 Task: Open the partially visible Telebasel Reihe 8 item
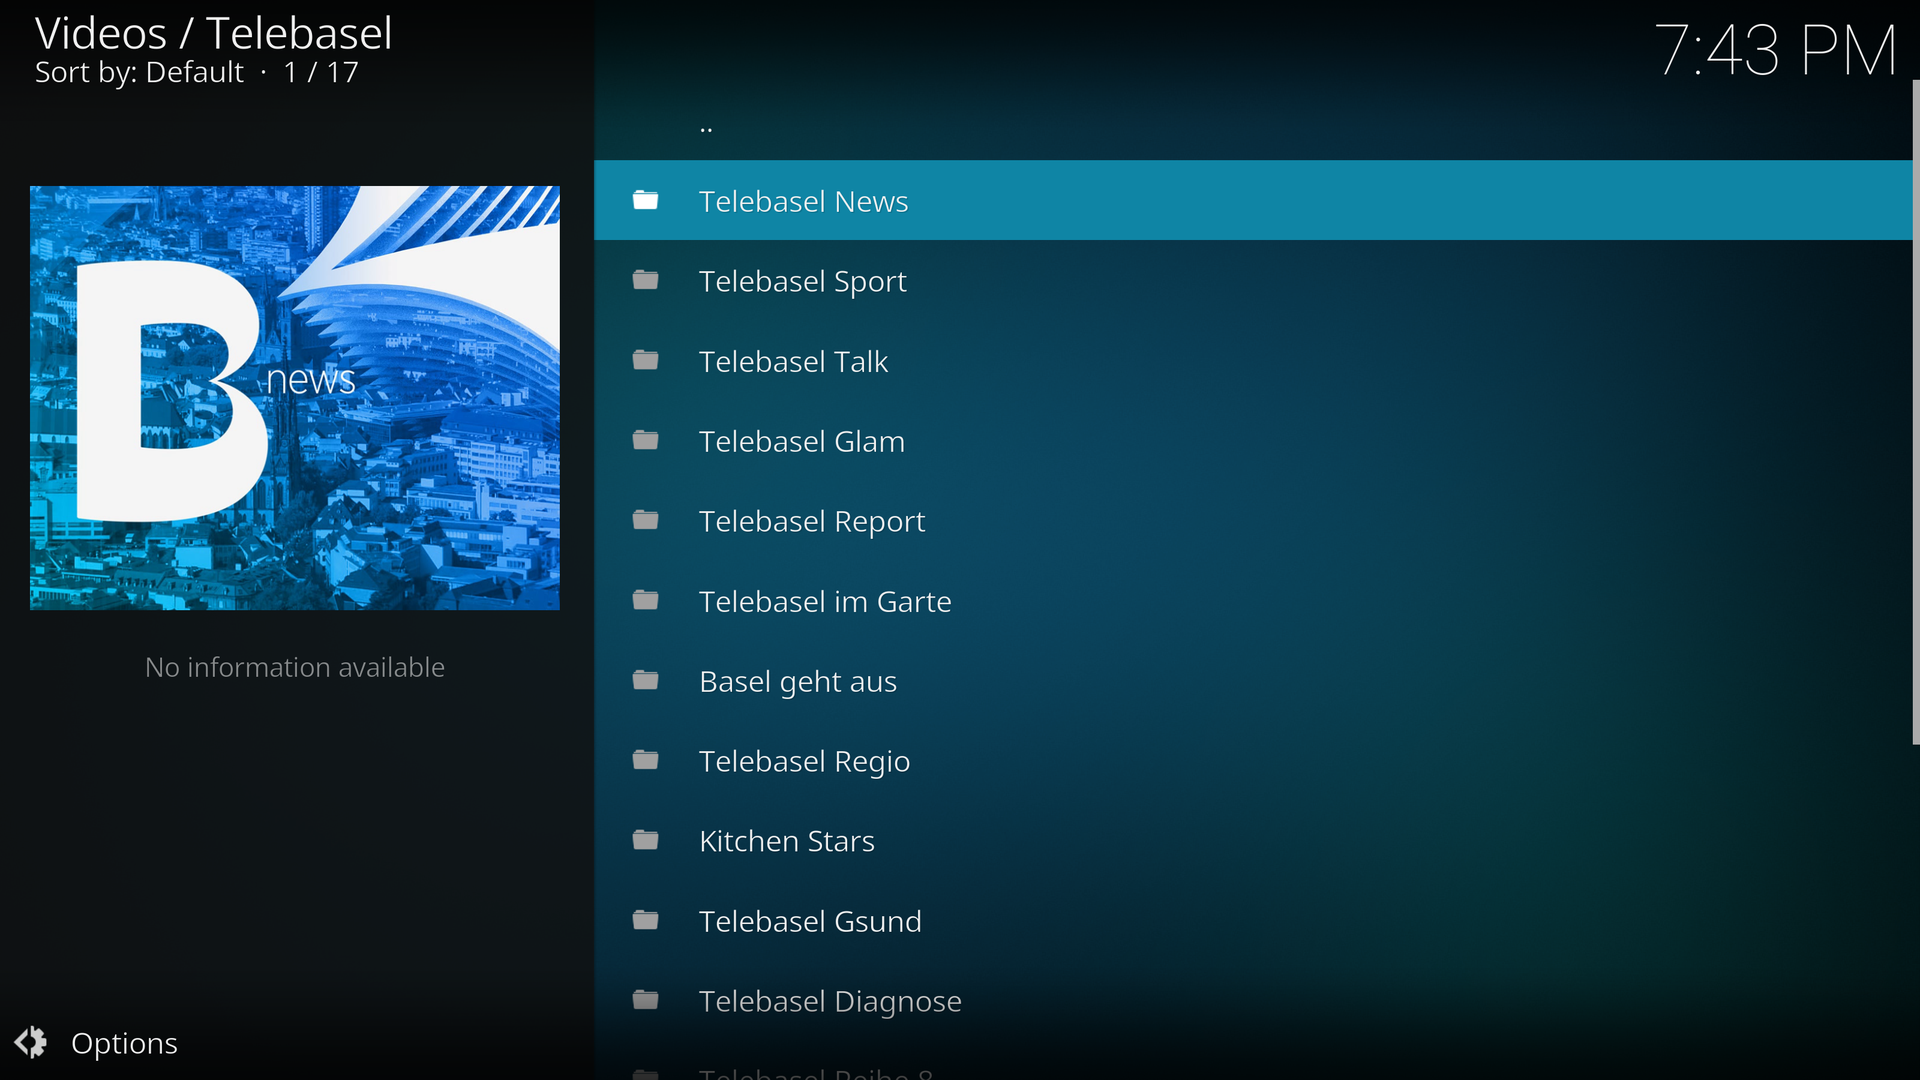[815, 1073]
